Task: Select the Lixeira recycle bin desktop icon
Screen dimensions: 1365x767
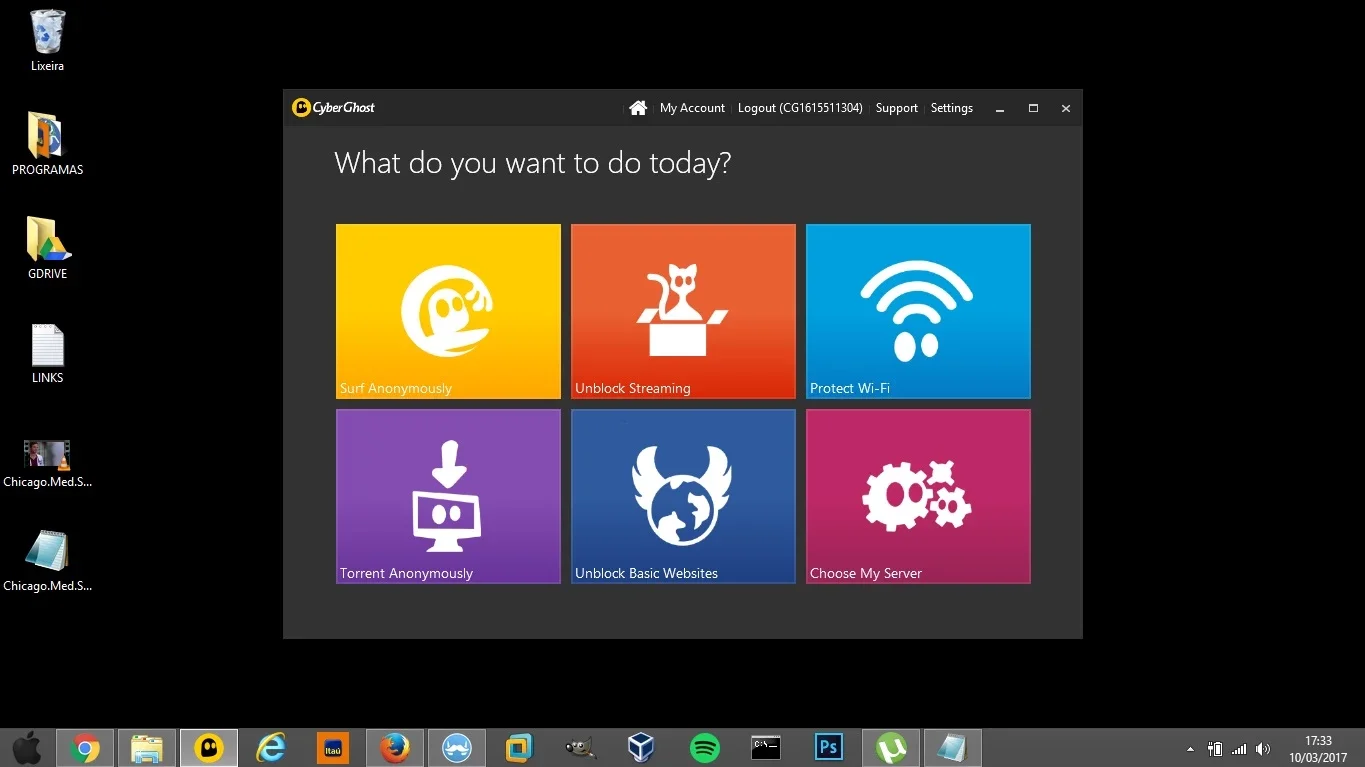Action: click(x=47, y=40)
